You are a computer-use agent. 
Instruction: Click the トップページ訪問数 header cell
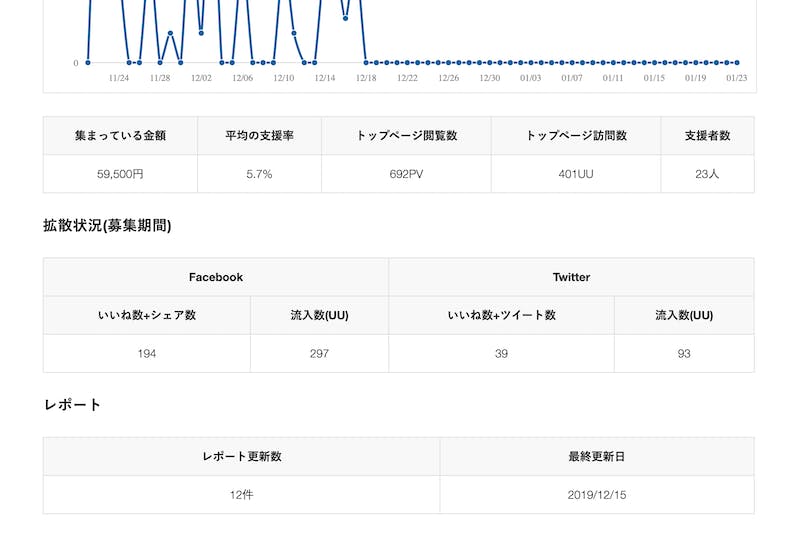[x=576, y=136]
